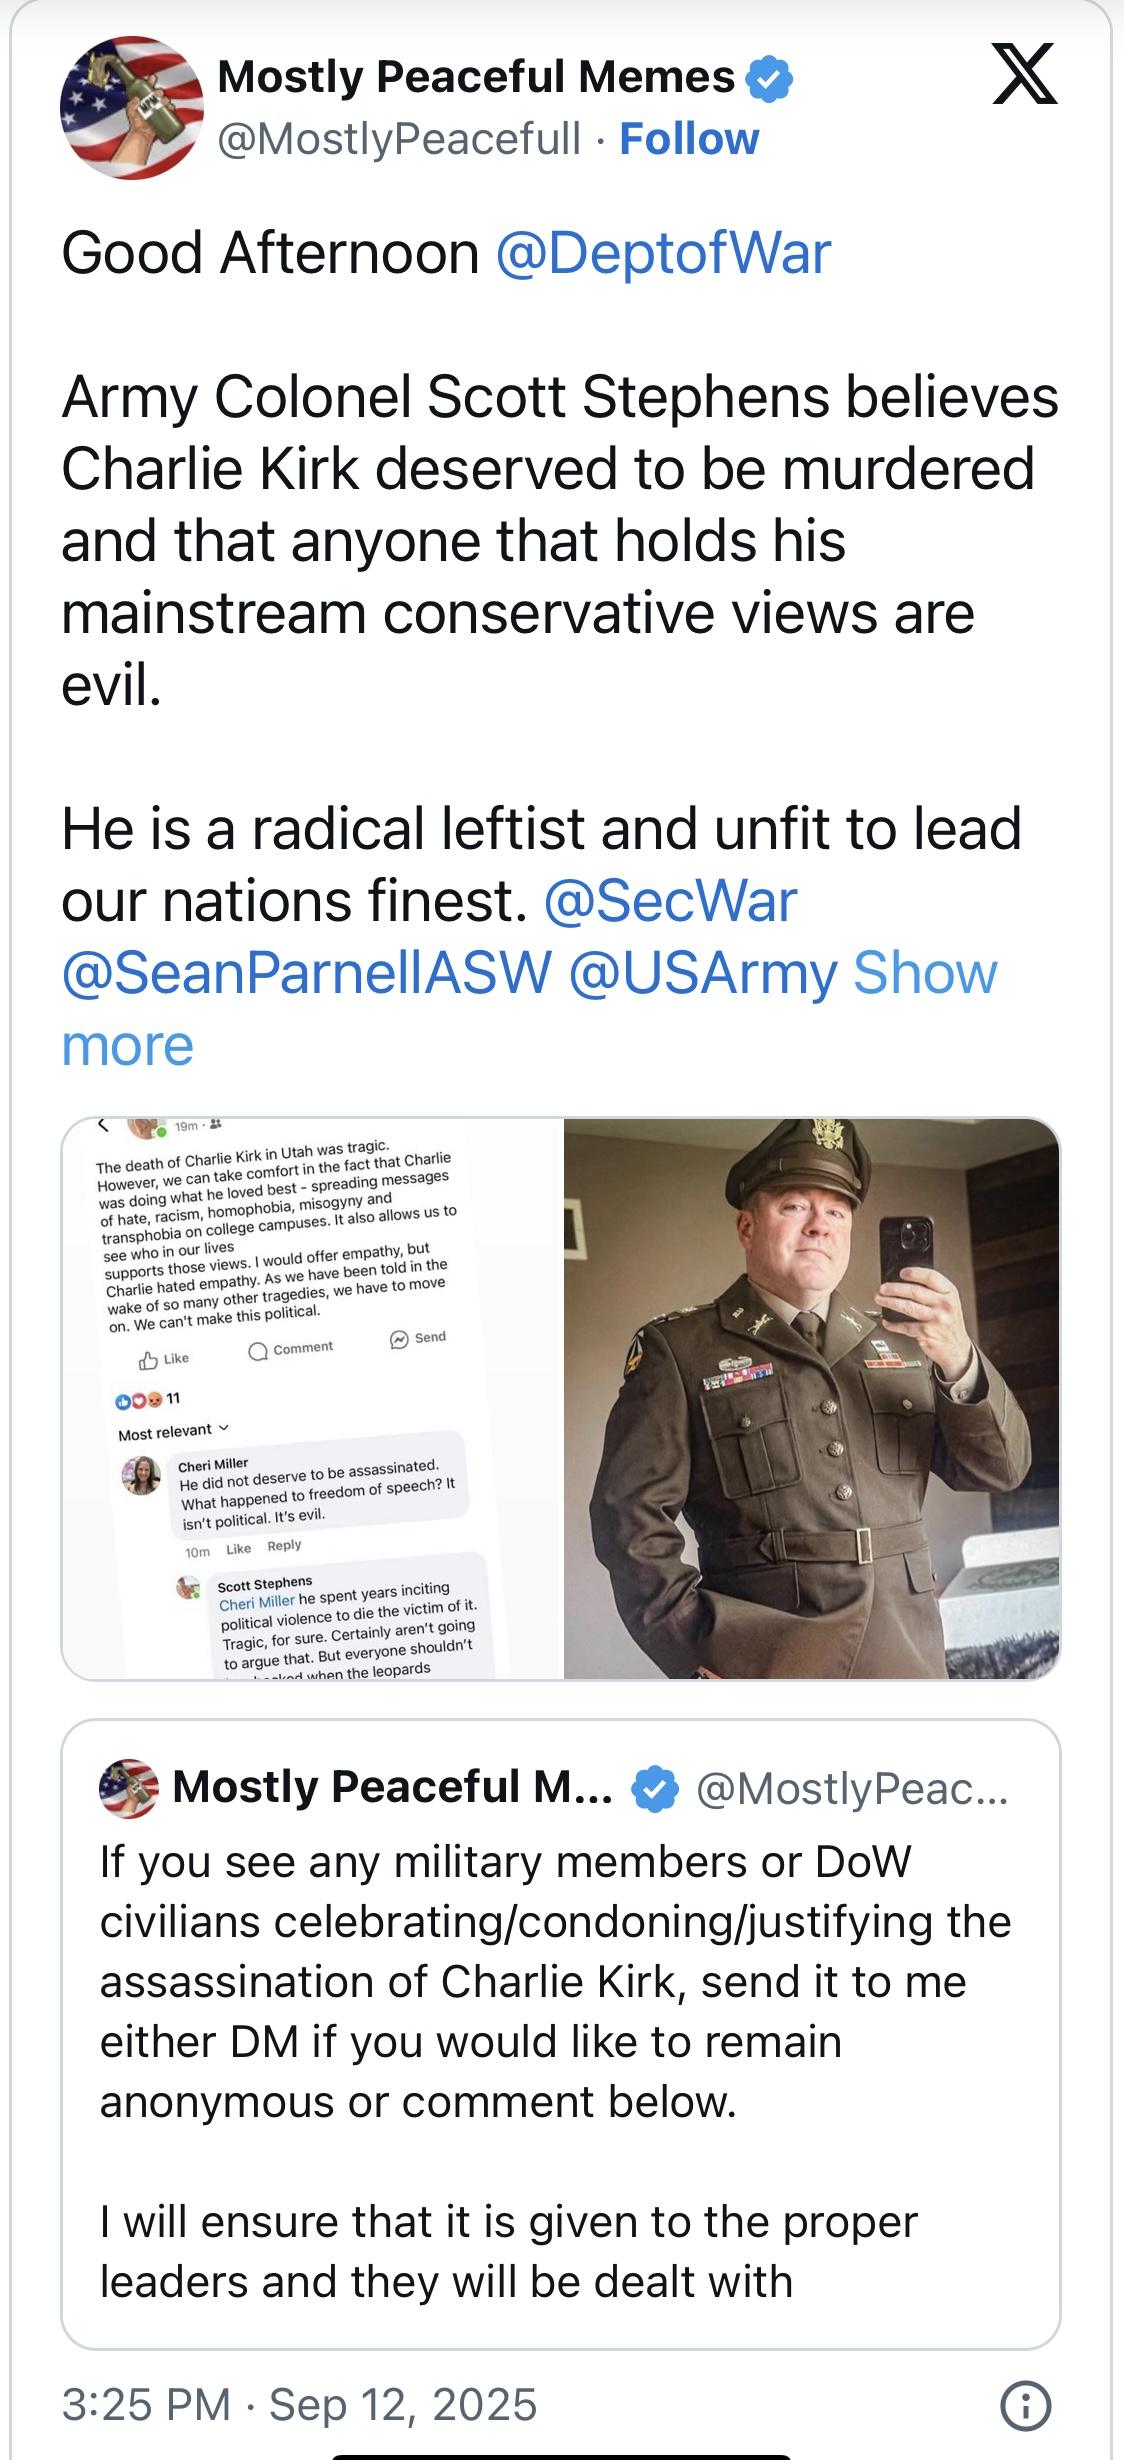Open the @DeptofWar mention
Viewport: 1124px width, 2460px height.
click(663, 253)
